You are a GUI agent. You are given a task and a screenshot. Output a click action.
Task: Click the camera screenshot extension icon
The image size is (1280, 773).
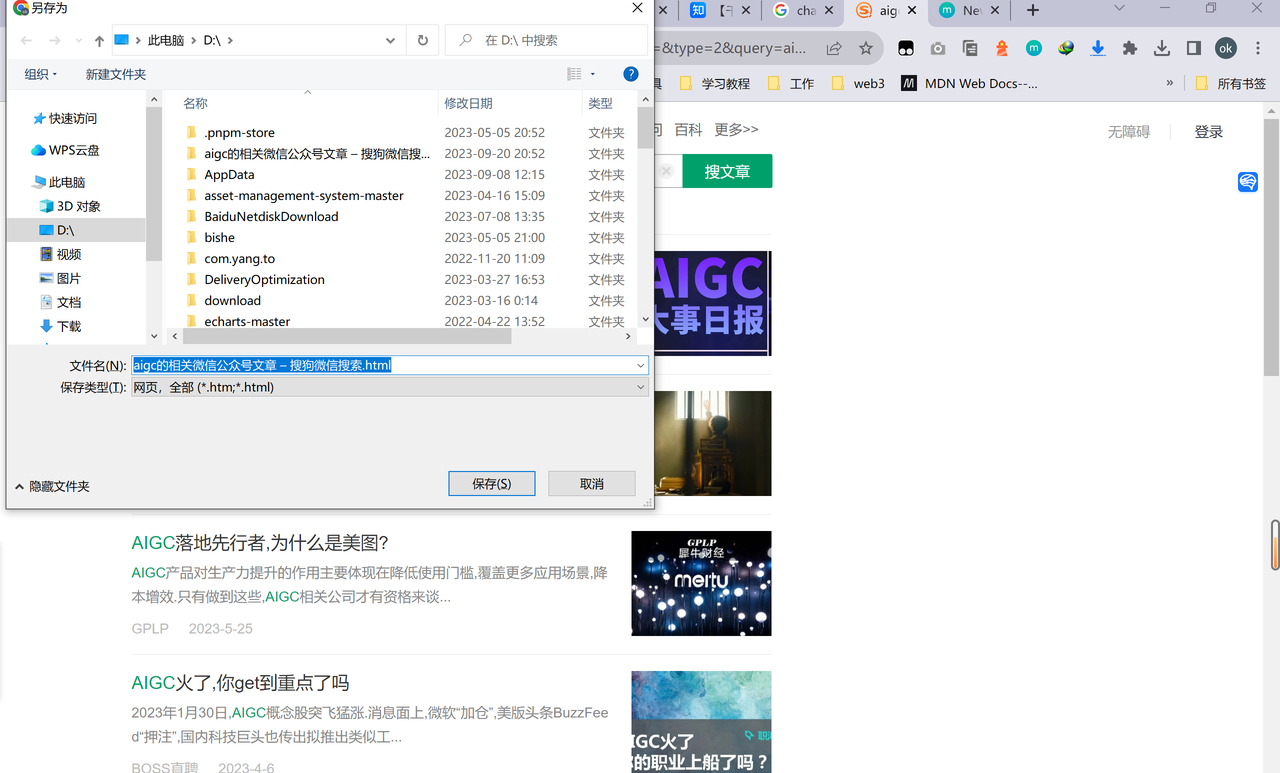(938, 48)
